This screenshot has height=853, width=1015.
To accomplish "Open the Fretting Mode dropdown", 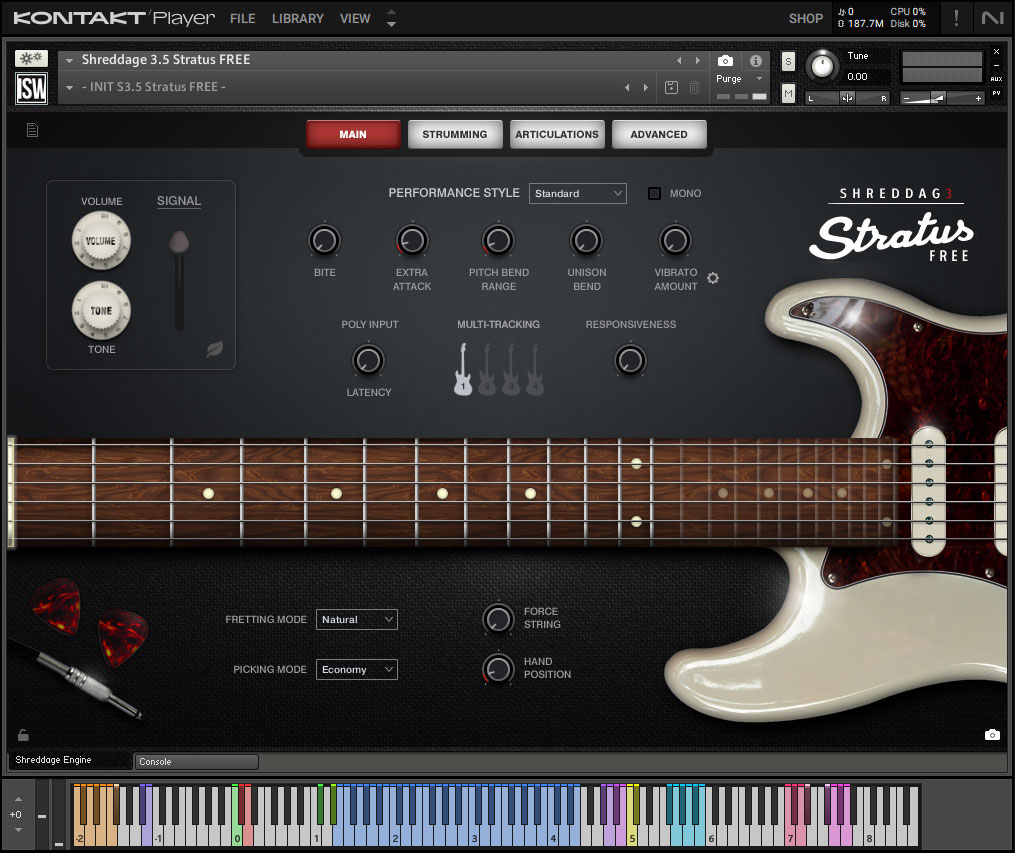I will coord(357,619).
